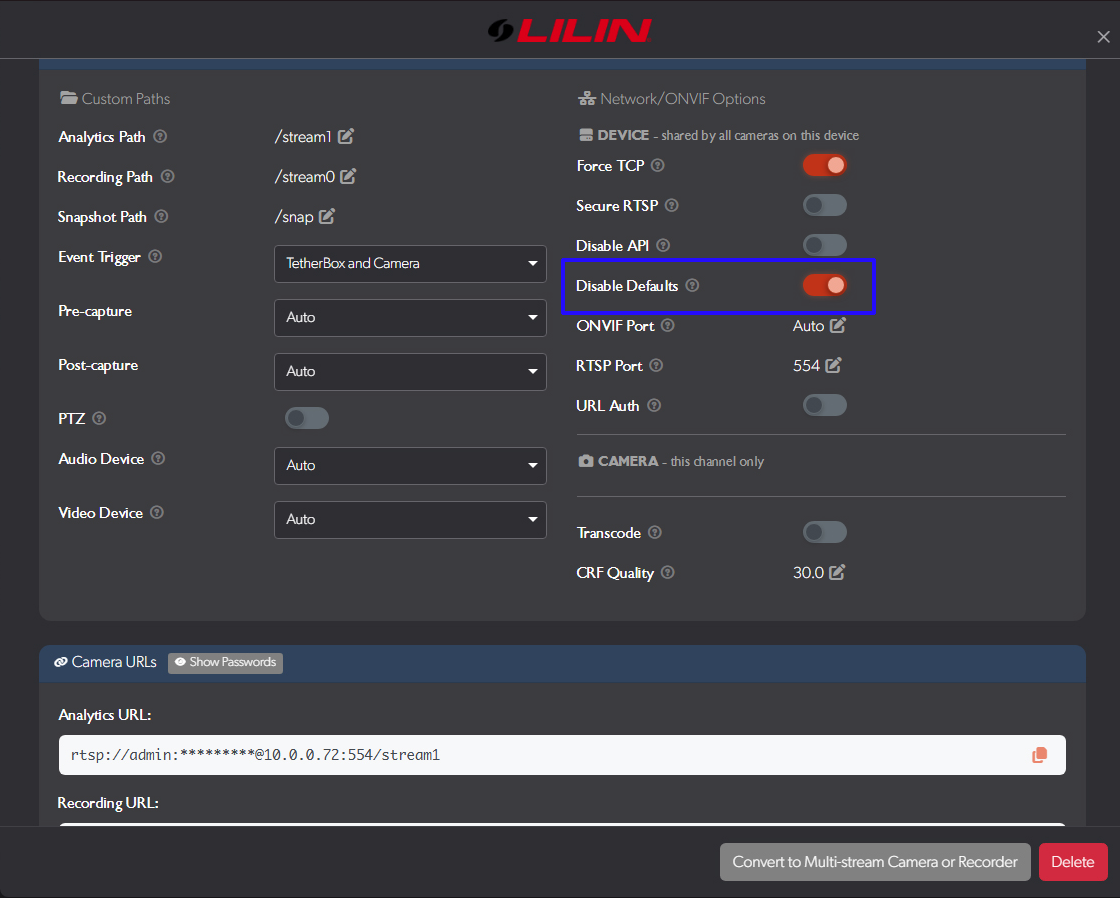Show help for Audio Device

coord(159,458)
